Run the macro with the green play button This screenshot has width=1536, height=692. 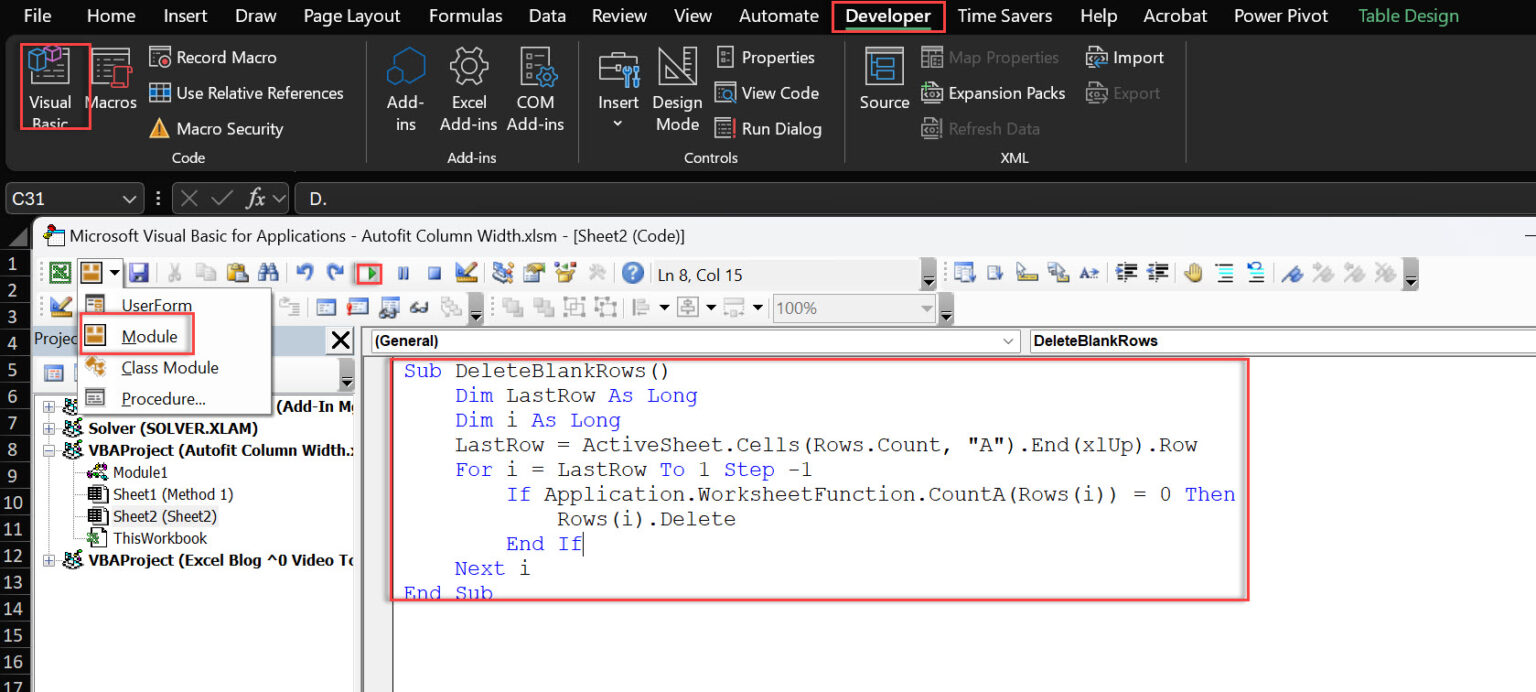[370, 273]
